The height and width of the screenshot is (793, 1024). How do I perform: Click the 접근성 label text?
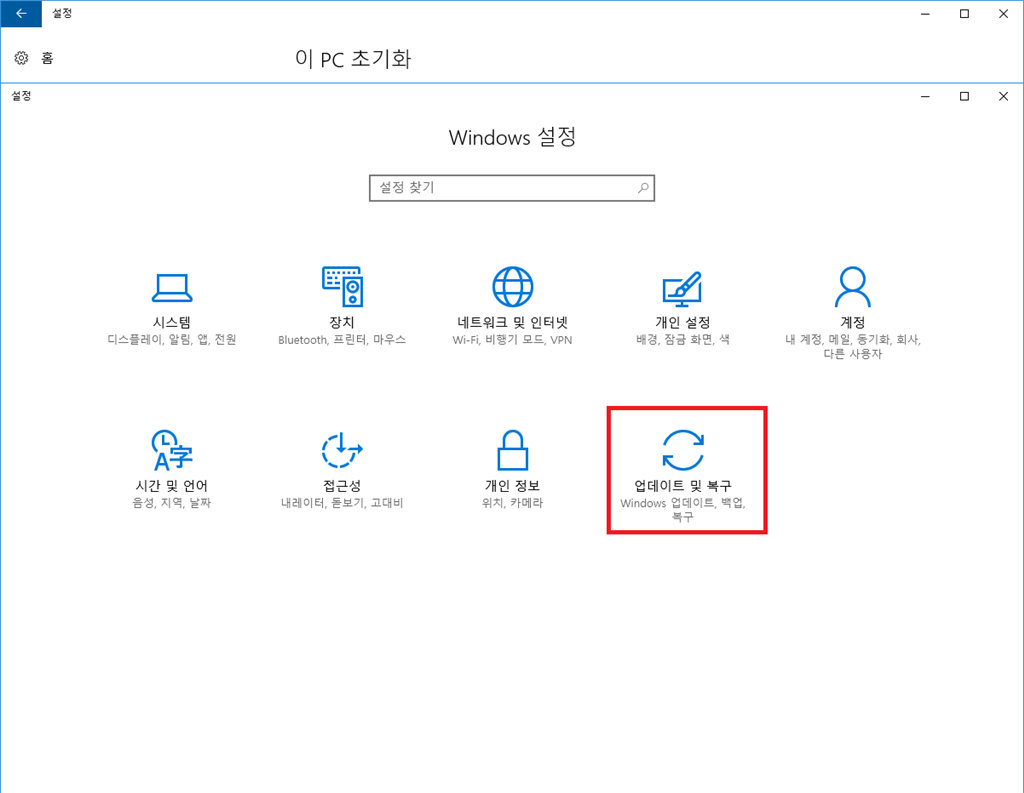[342, 485]
